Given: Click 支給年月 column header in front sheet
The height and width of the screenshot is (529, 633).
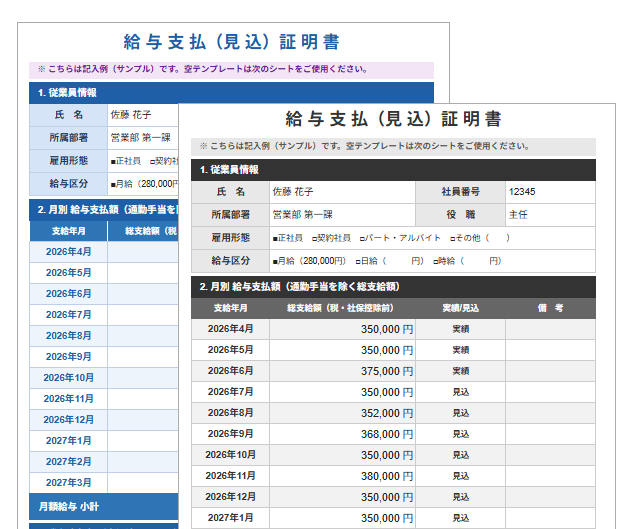Looking at the screenshot, I should [231, 308].
